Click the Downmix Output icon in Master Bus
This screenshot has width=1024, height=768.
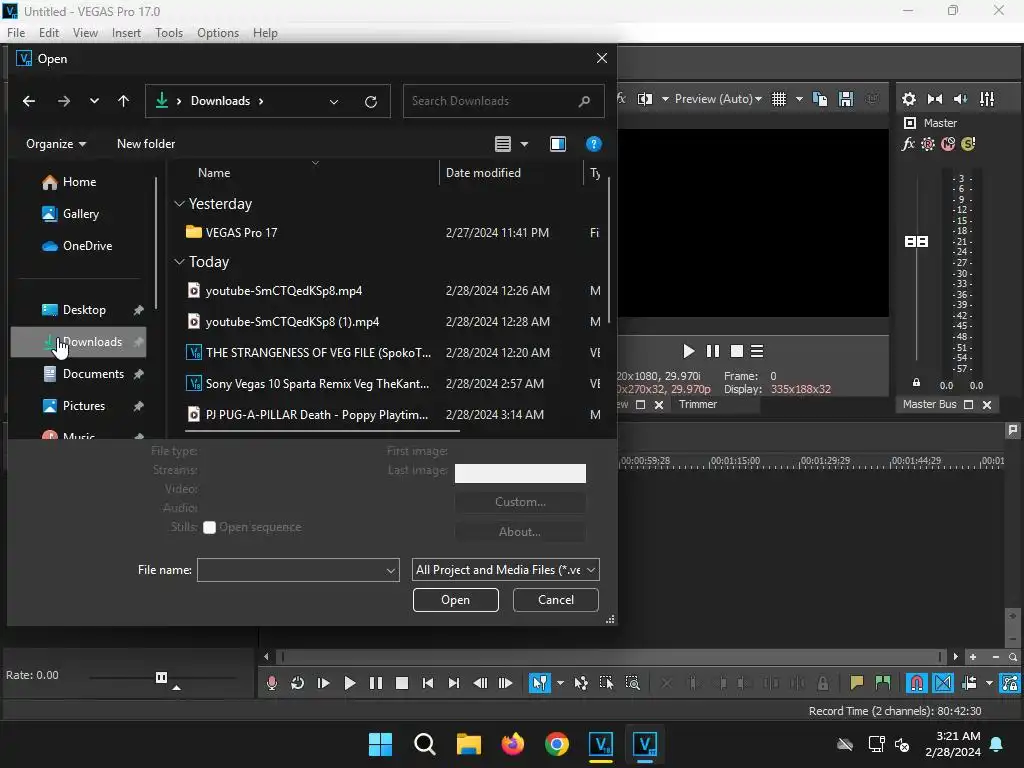click(x=935, y=99)
